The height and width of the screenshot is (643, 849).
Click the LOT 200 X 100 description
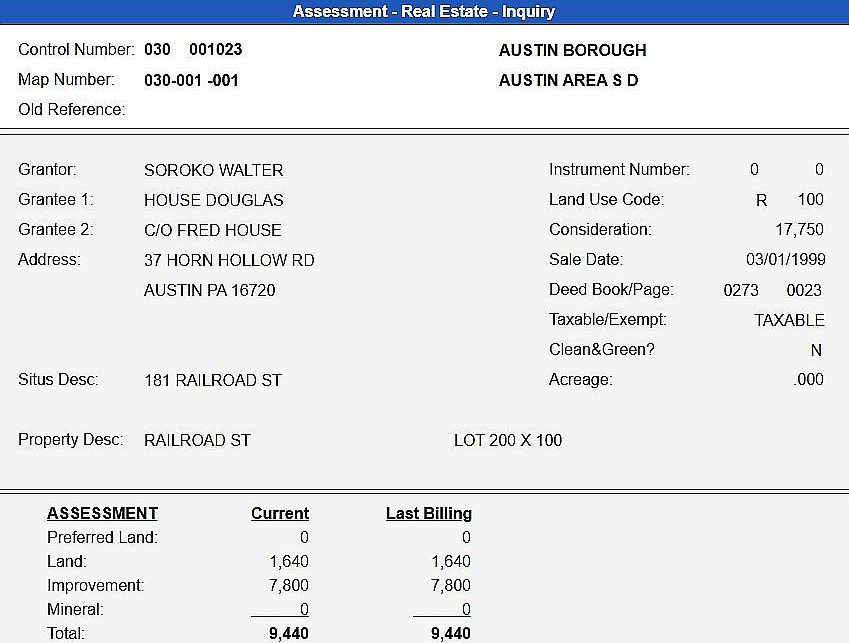click(x=507, y=440)
